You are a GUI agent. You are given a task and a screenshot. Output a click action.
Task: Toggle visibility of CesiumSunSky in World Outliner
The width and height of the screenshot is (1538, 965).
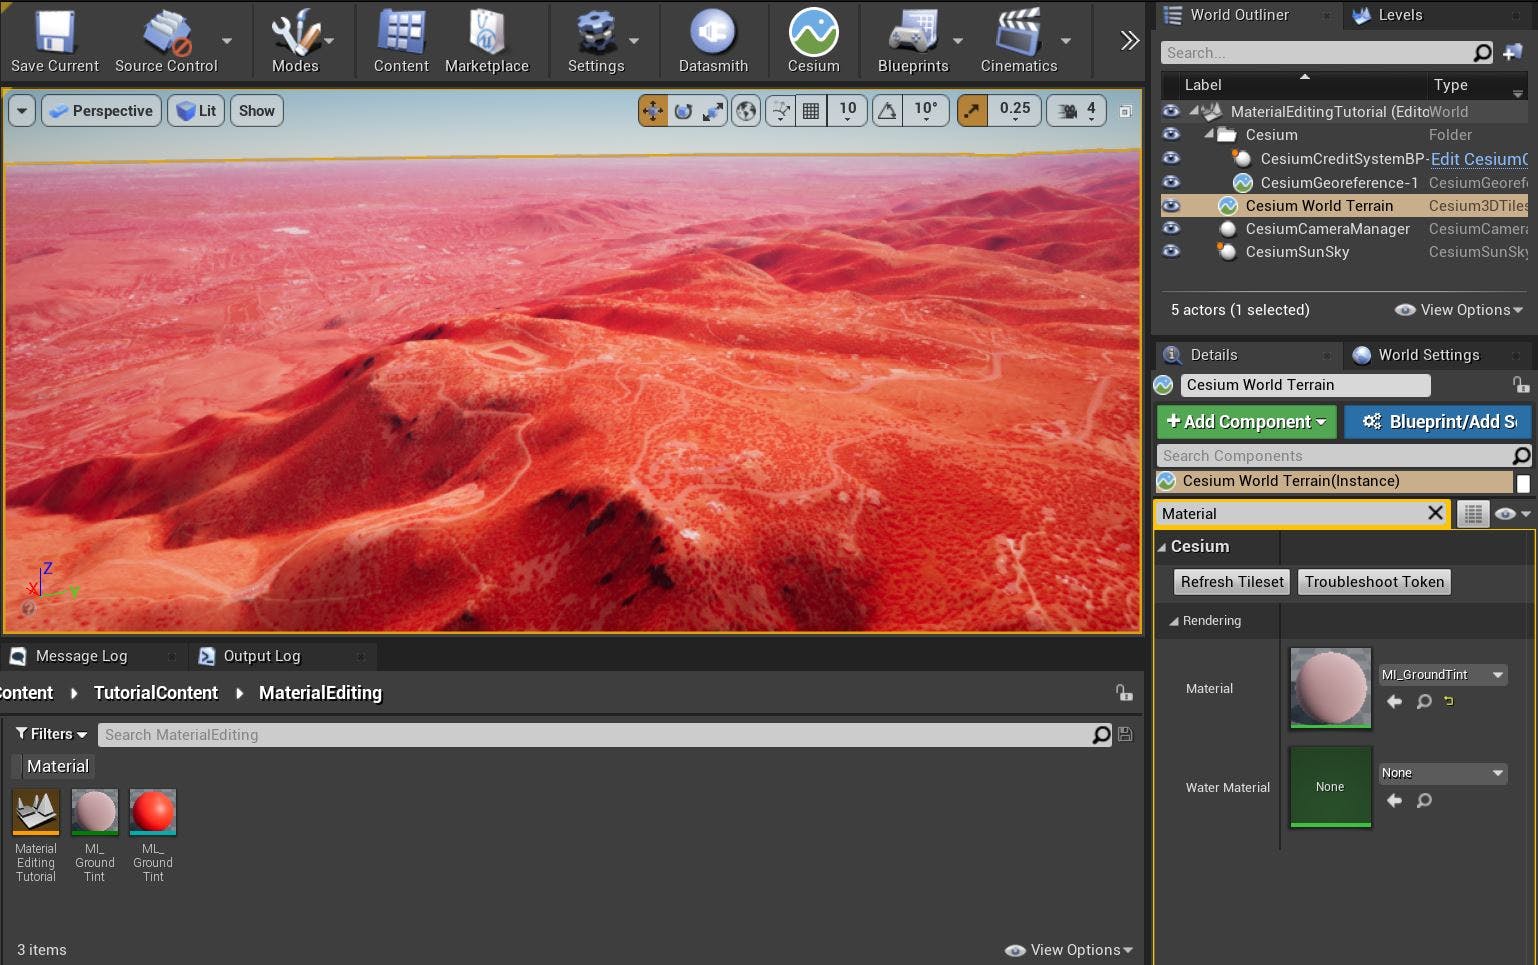(1171, 251)
